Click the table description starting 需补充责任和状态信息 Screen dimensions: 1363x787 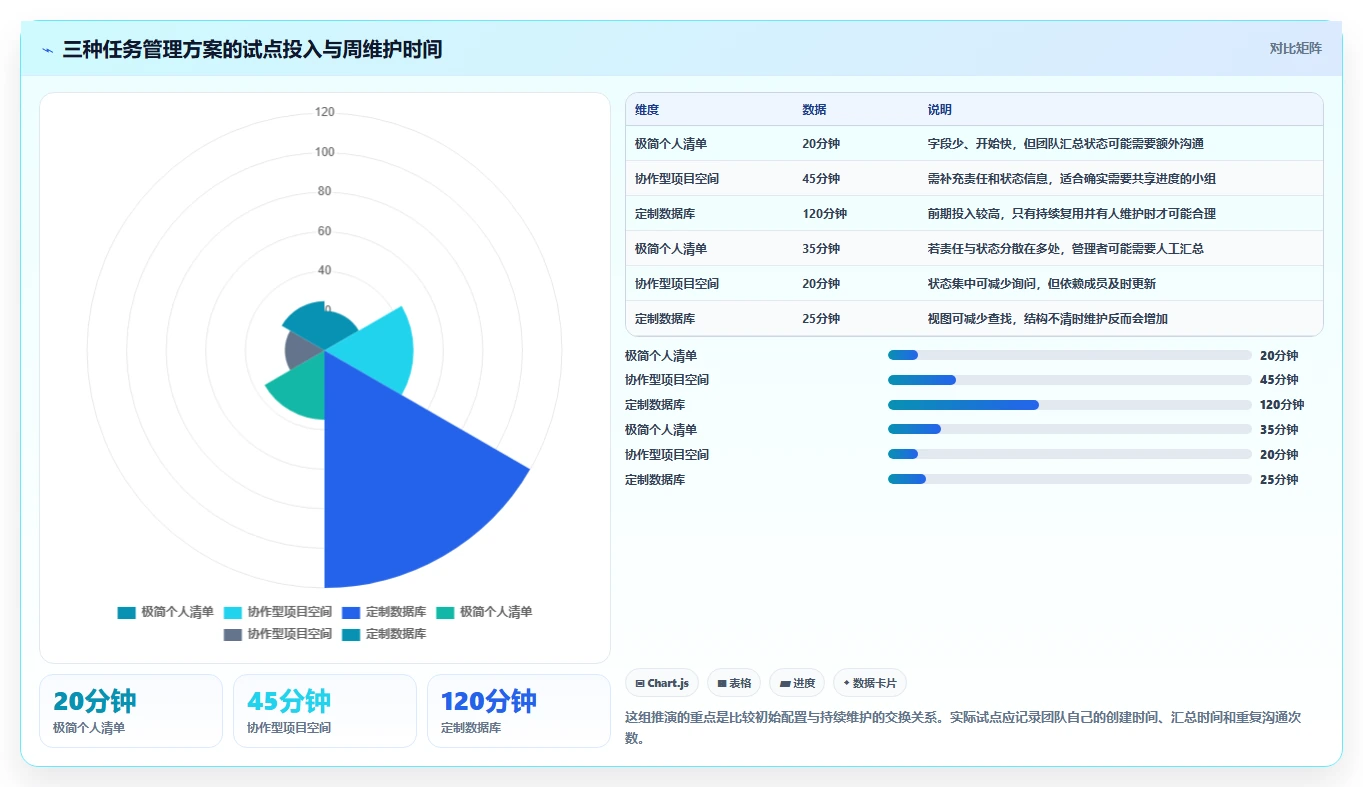(1072, 179)
